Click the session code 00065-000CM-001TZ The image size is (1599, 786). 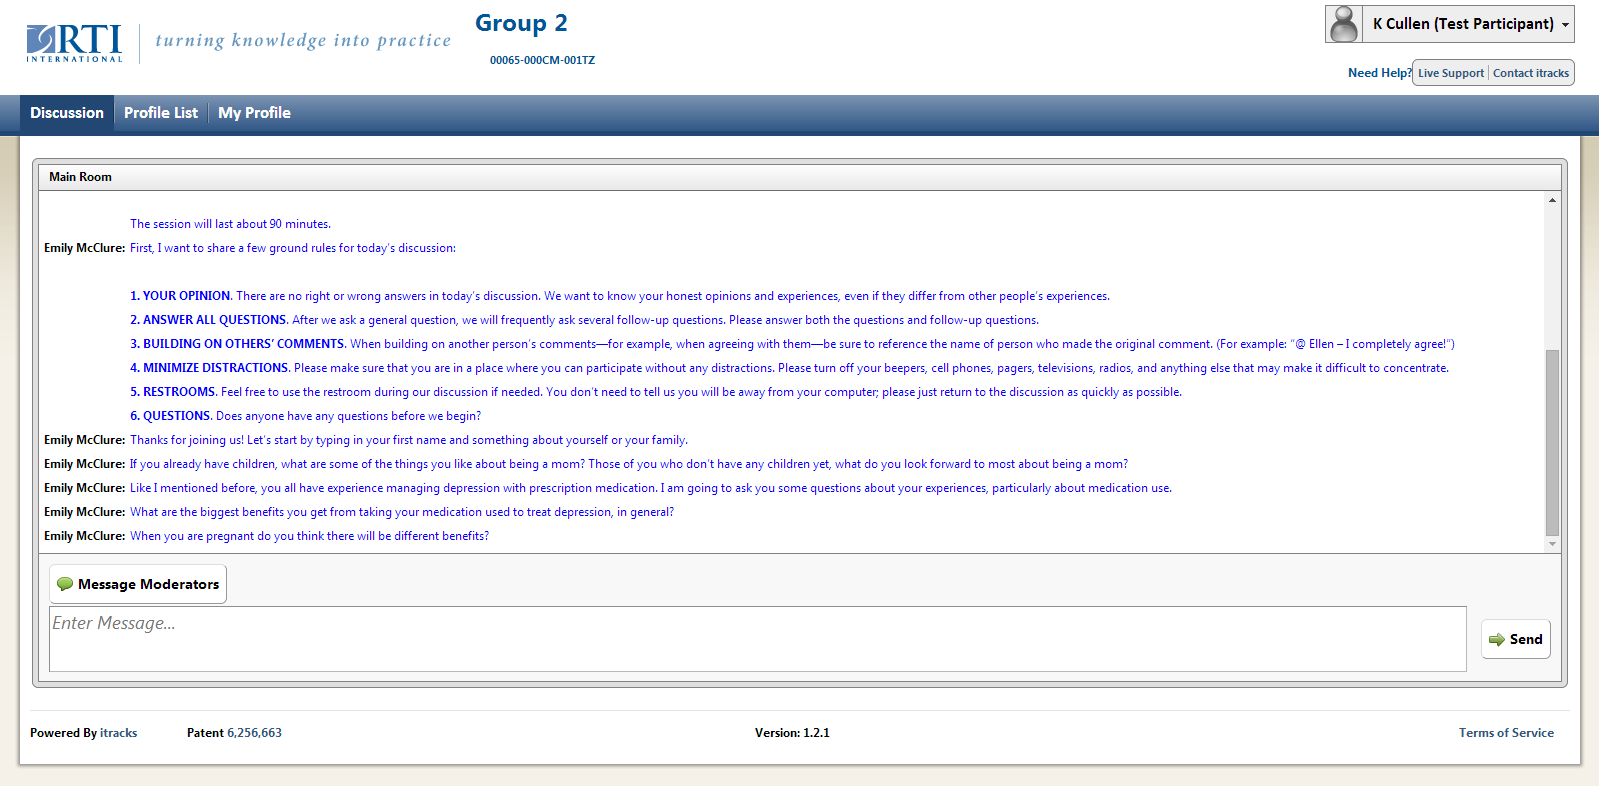[542, 60]
